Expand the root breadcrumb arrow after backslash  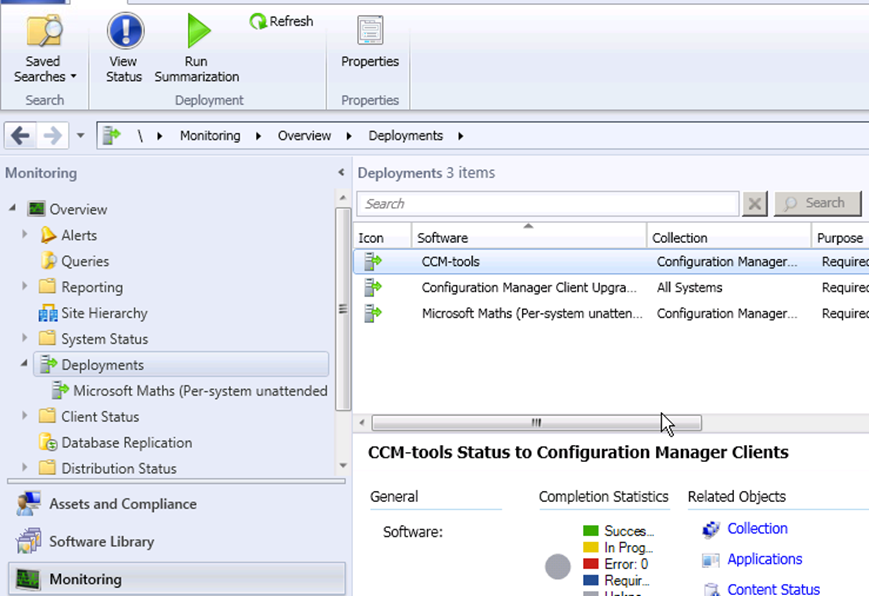(x=160, y=136)
